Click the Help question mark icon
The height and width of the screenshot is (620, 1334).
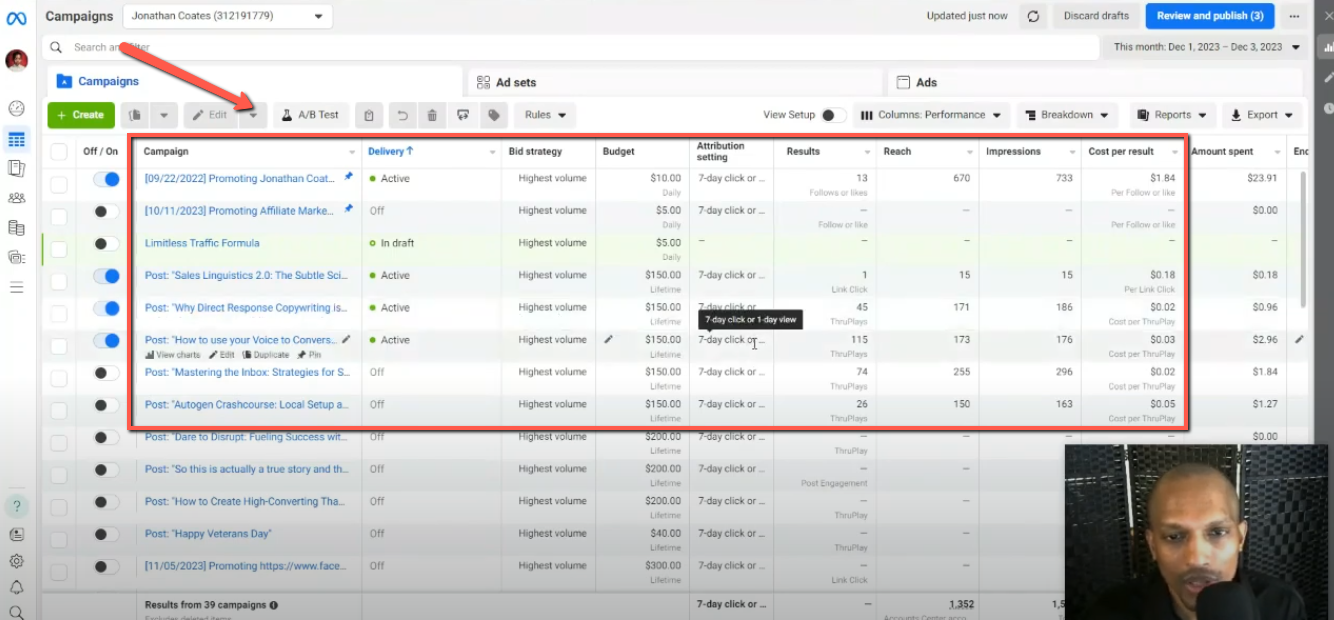(17, 506)
